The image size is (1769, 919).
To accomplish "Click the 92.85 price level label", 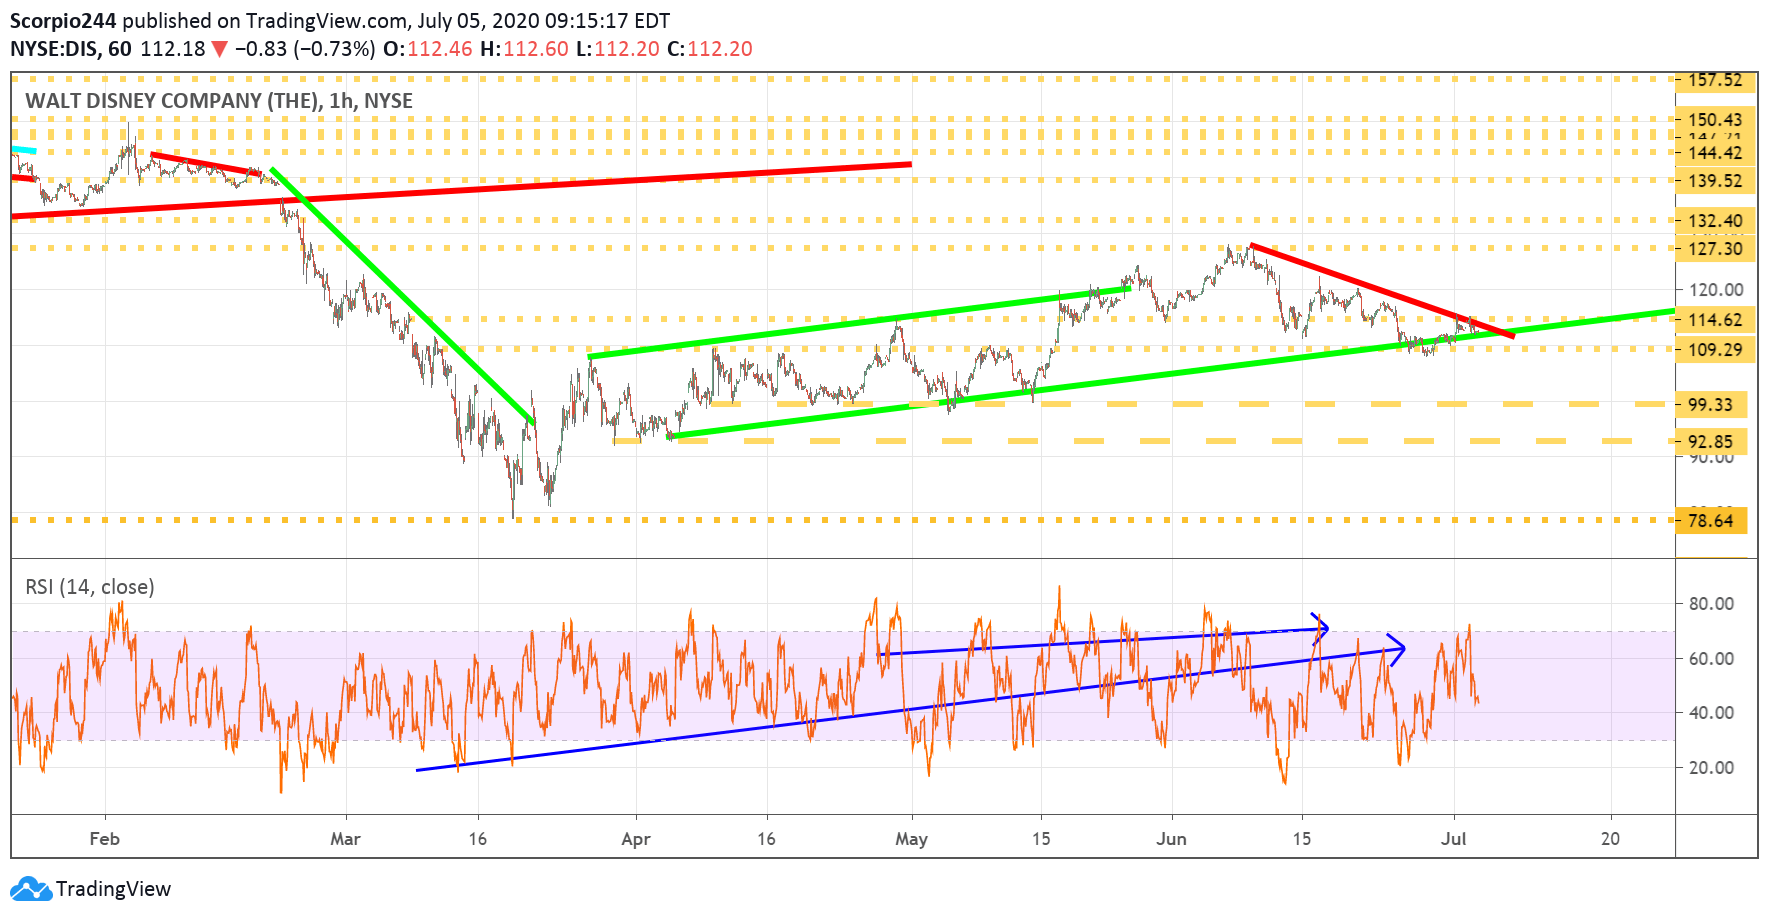I will (x=1711, y=442).
